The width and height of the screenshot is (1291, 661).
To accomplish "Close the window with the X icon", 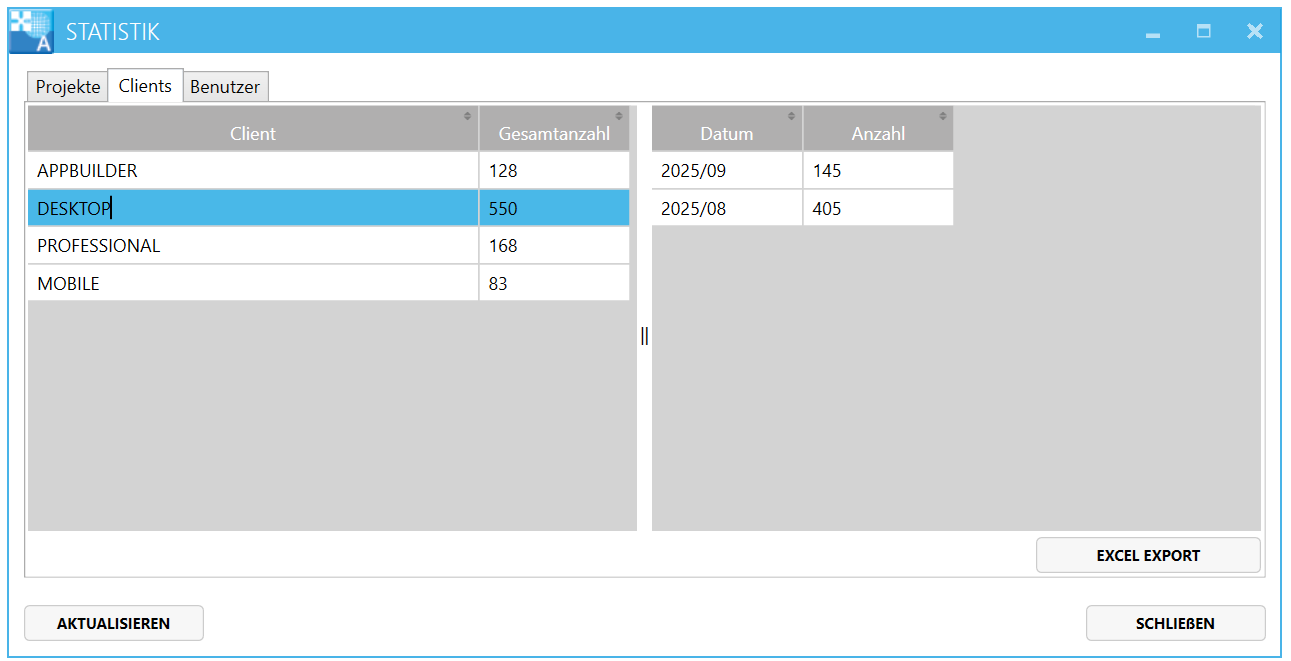I will [x=1255, y=32].
